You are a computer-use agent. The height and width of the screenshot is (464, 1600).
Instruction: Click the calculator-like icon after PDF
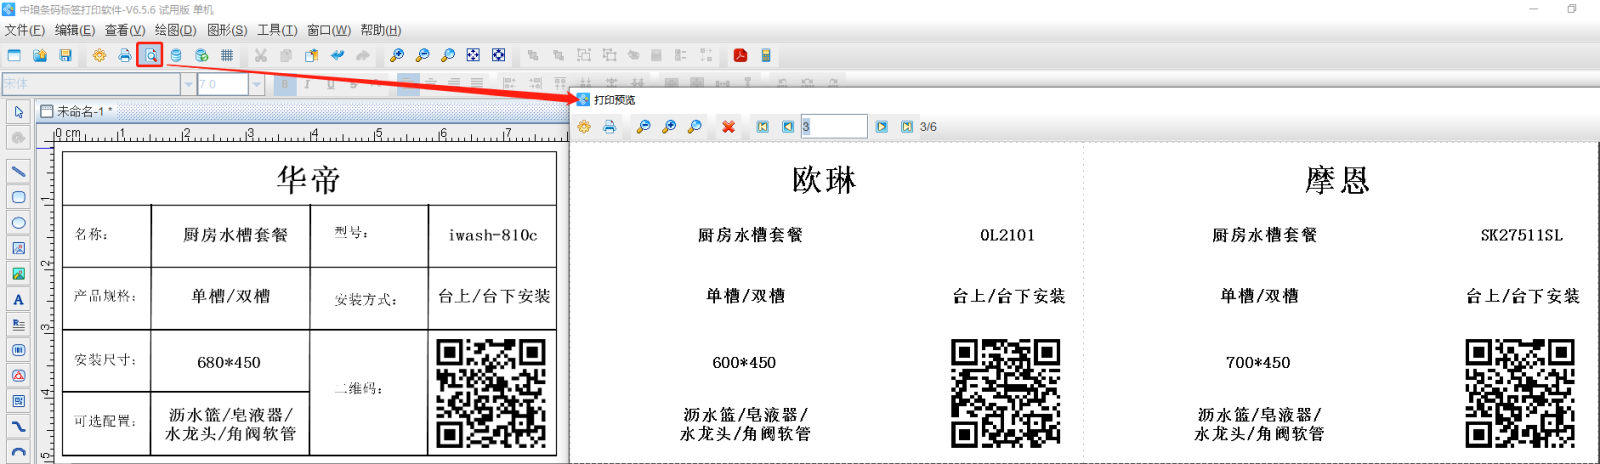pyautogui.click(x=765, y=56)
